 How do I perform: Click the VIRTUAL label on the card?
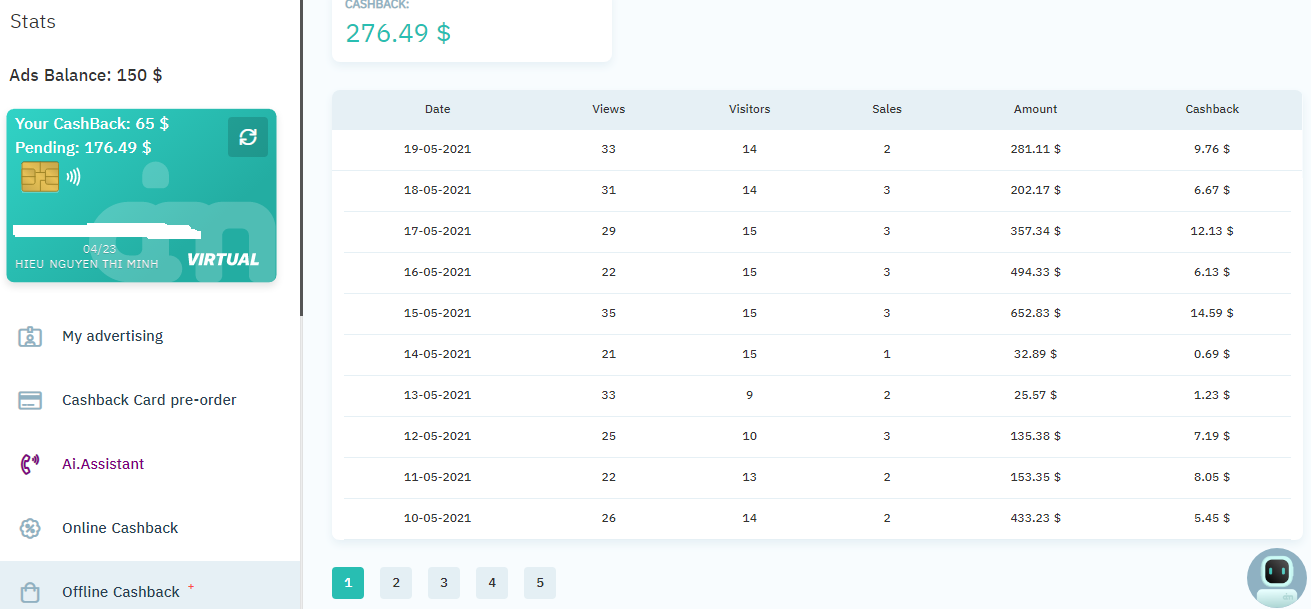[223, 260]
